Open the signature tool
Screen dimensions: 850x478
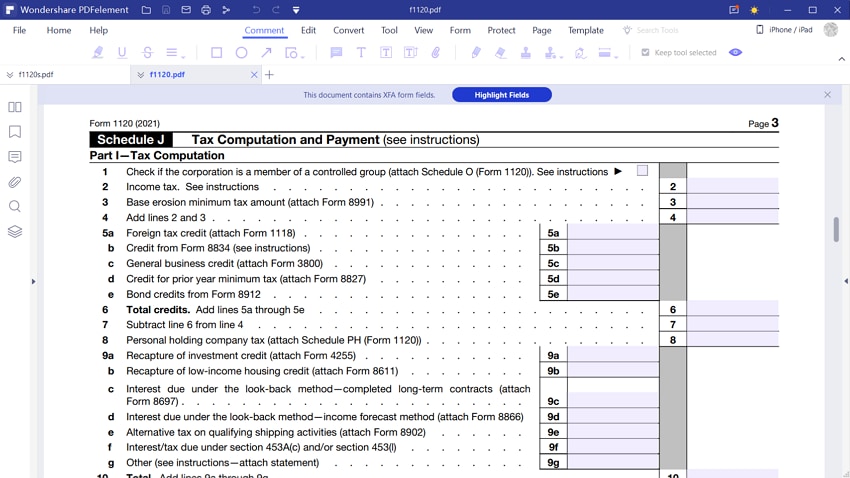click(580, 53)
